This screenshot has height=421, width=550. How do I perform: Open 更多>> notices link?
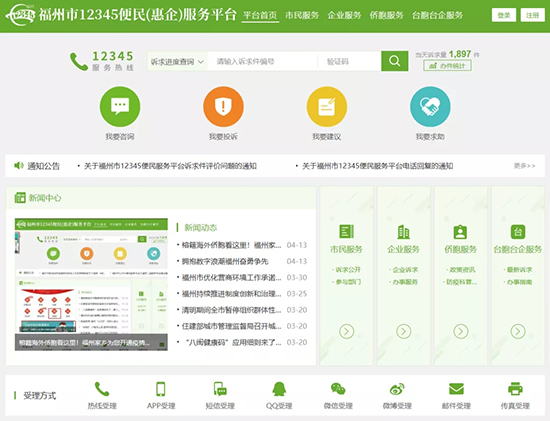click(x=524, y=166)
